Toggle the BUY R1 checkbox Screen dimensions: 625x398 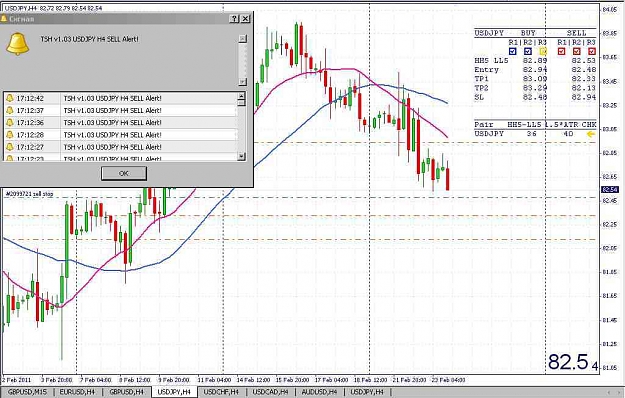(x=513, y=51)
